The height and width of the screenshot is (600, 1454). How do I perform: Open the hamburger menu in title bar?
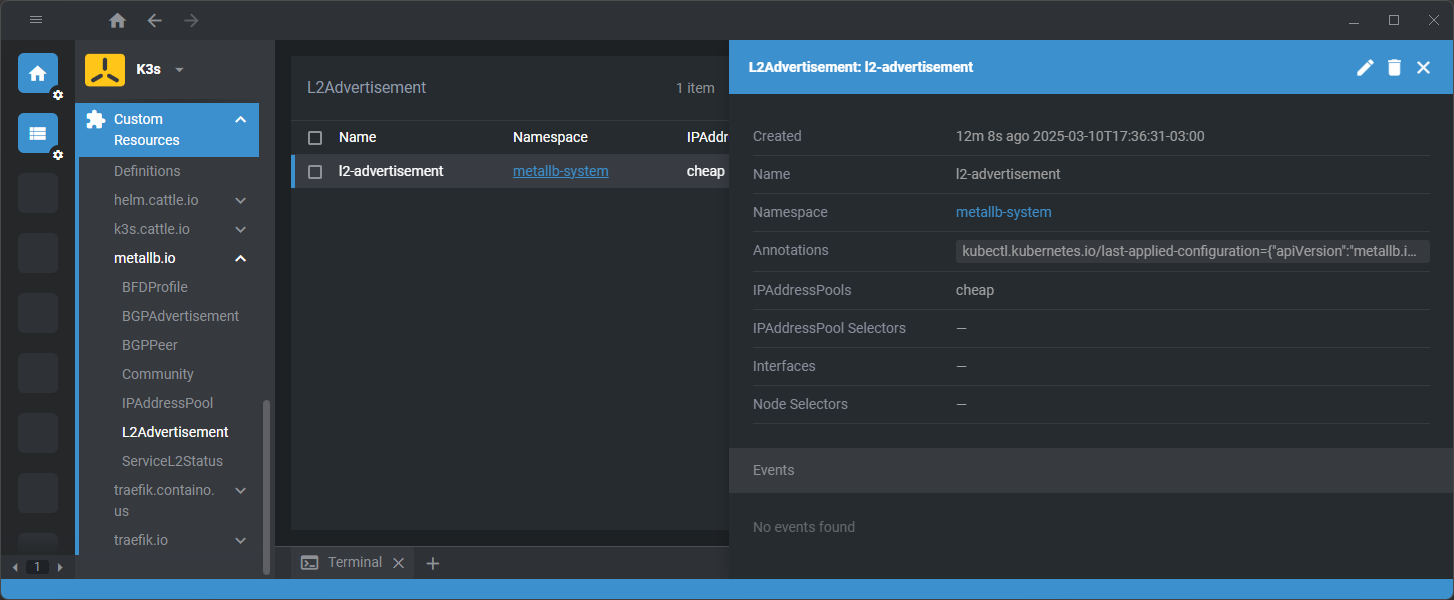pyautogui.click(x=36, y=20)
